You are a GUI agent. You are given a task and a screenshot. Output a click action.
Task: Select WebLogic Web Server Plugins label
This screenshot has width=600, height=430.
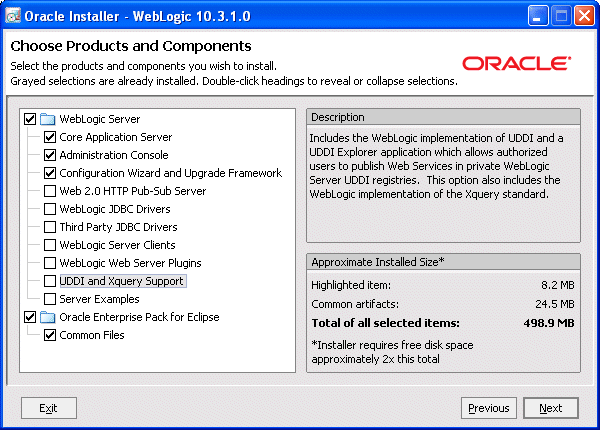coord(130,263)
